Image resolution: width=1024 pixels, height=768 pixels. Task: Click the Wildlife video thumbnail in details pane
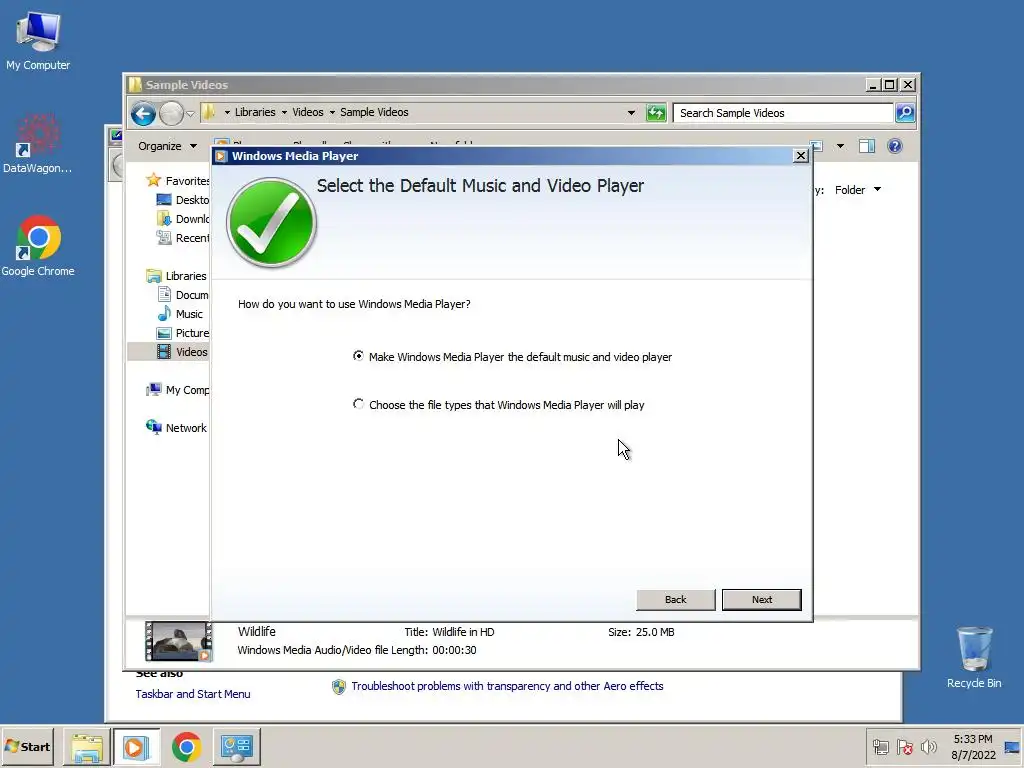tap(178, 641)
